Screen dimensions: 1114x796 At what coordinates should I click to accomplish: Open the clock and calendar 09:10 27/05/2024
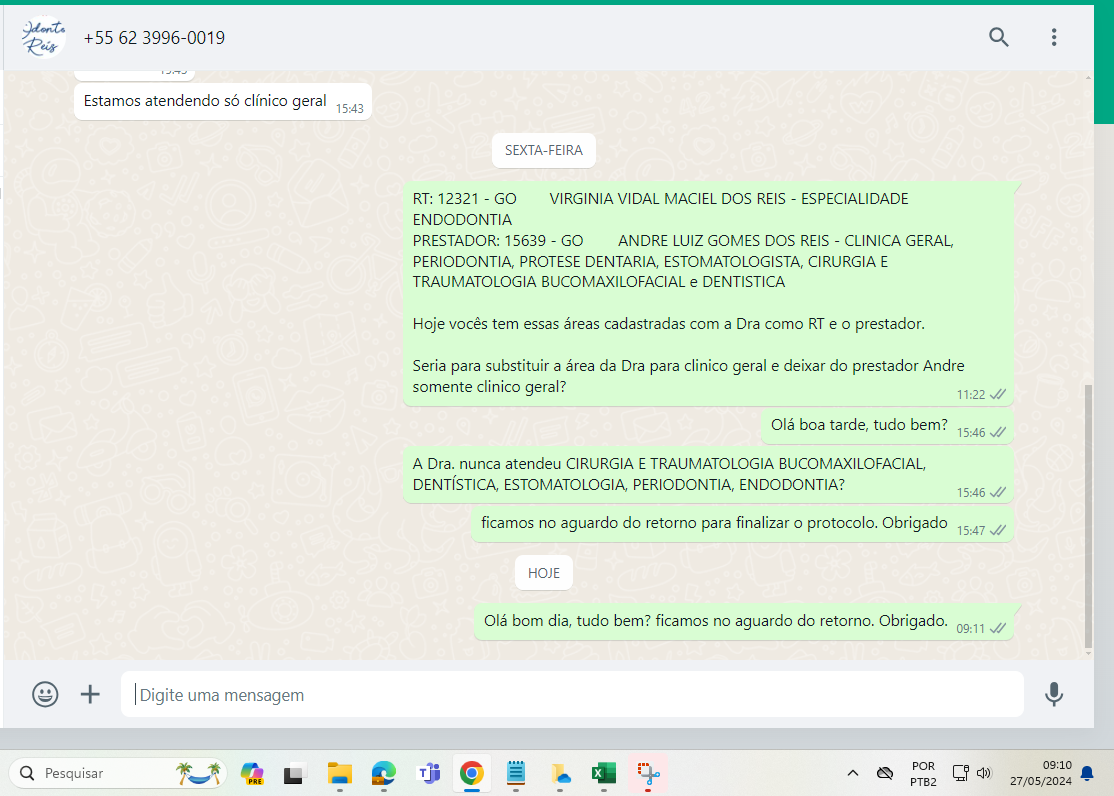pyautogui.click(x=1041, y=773)
